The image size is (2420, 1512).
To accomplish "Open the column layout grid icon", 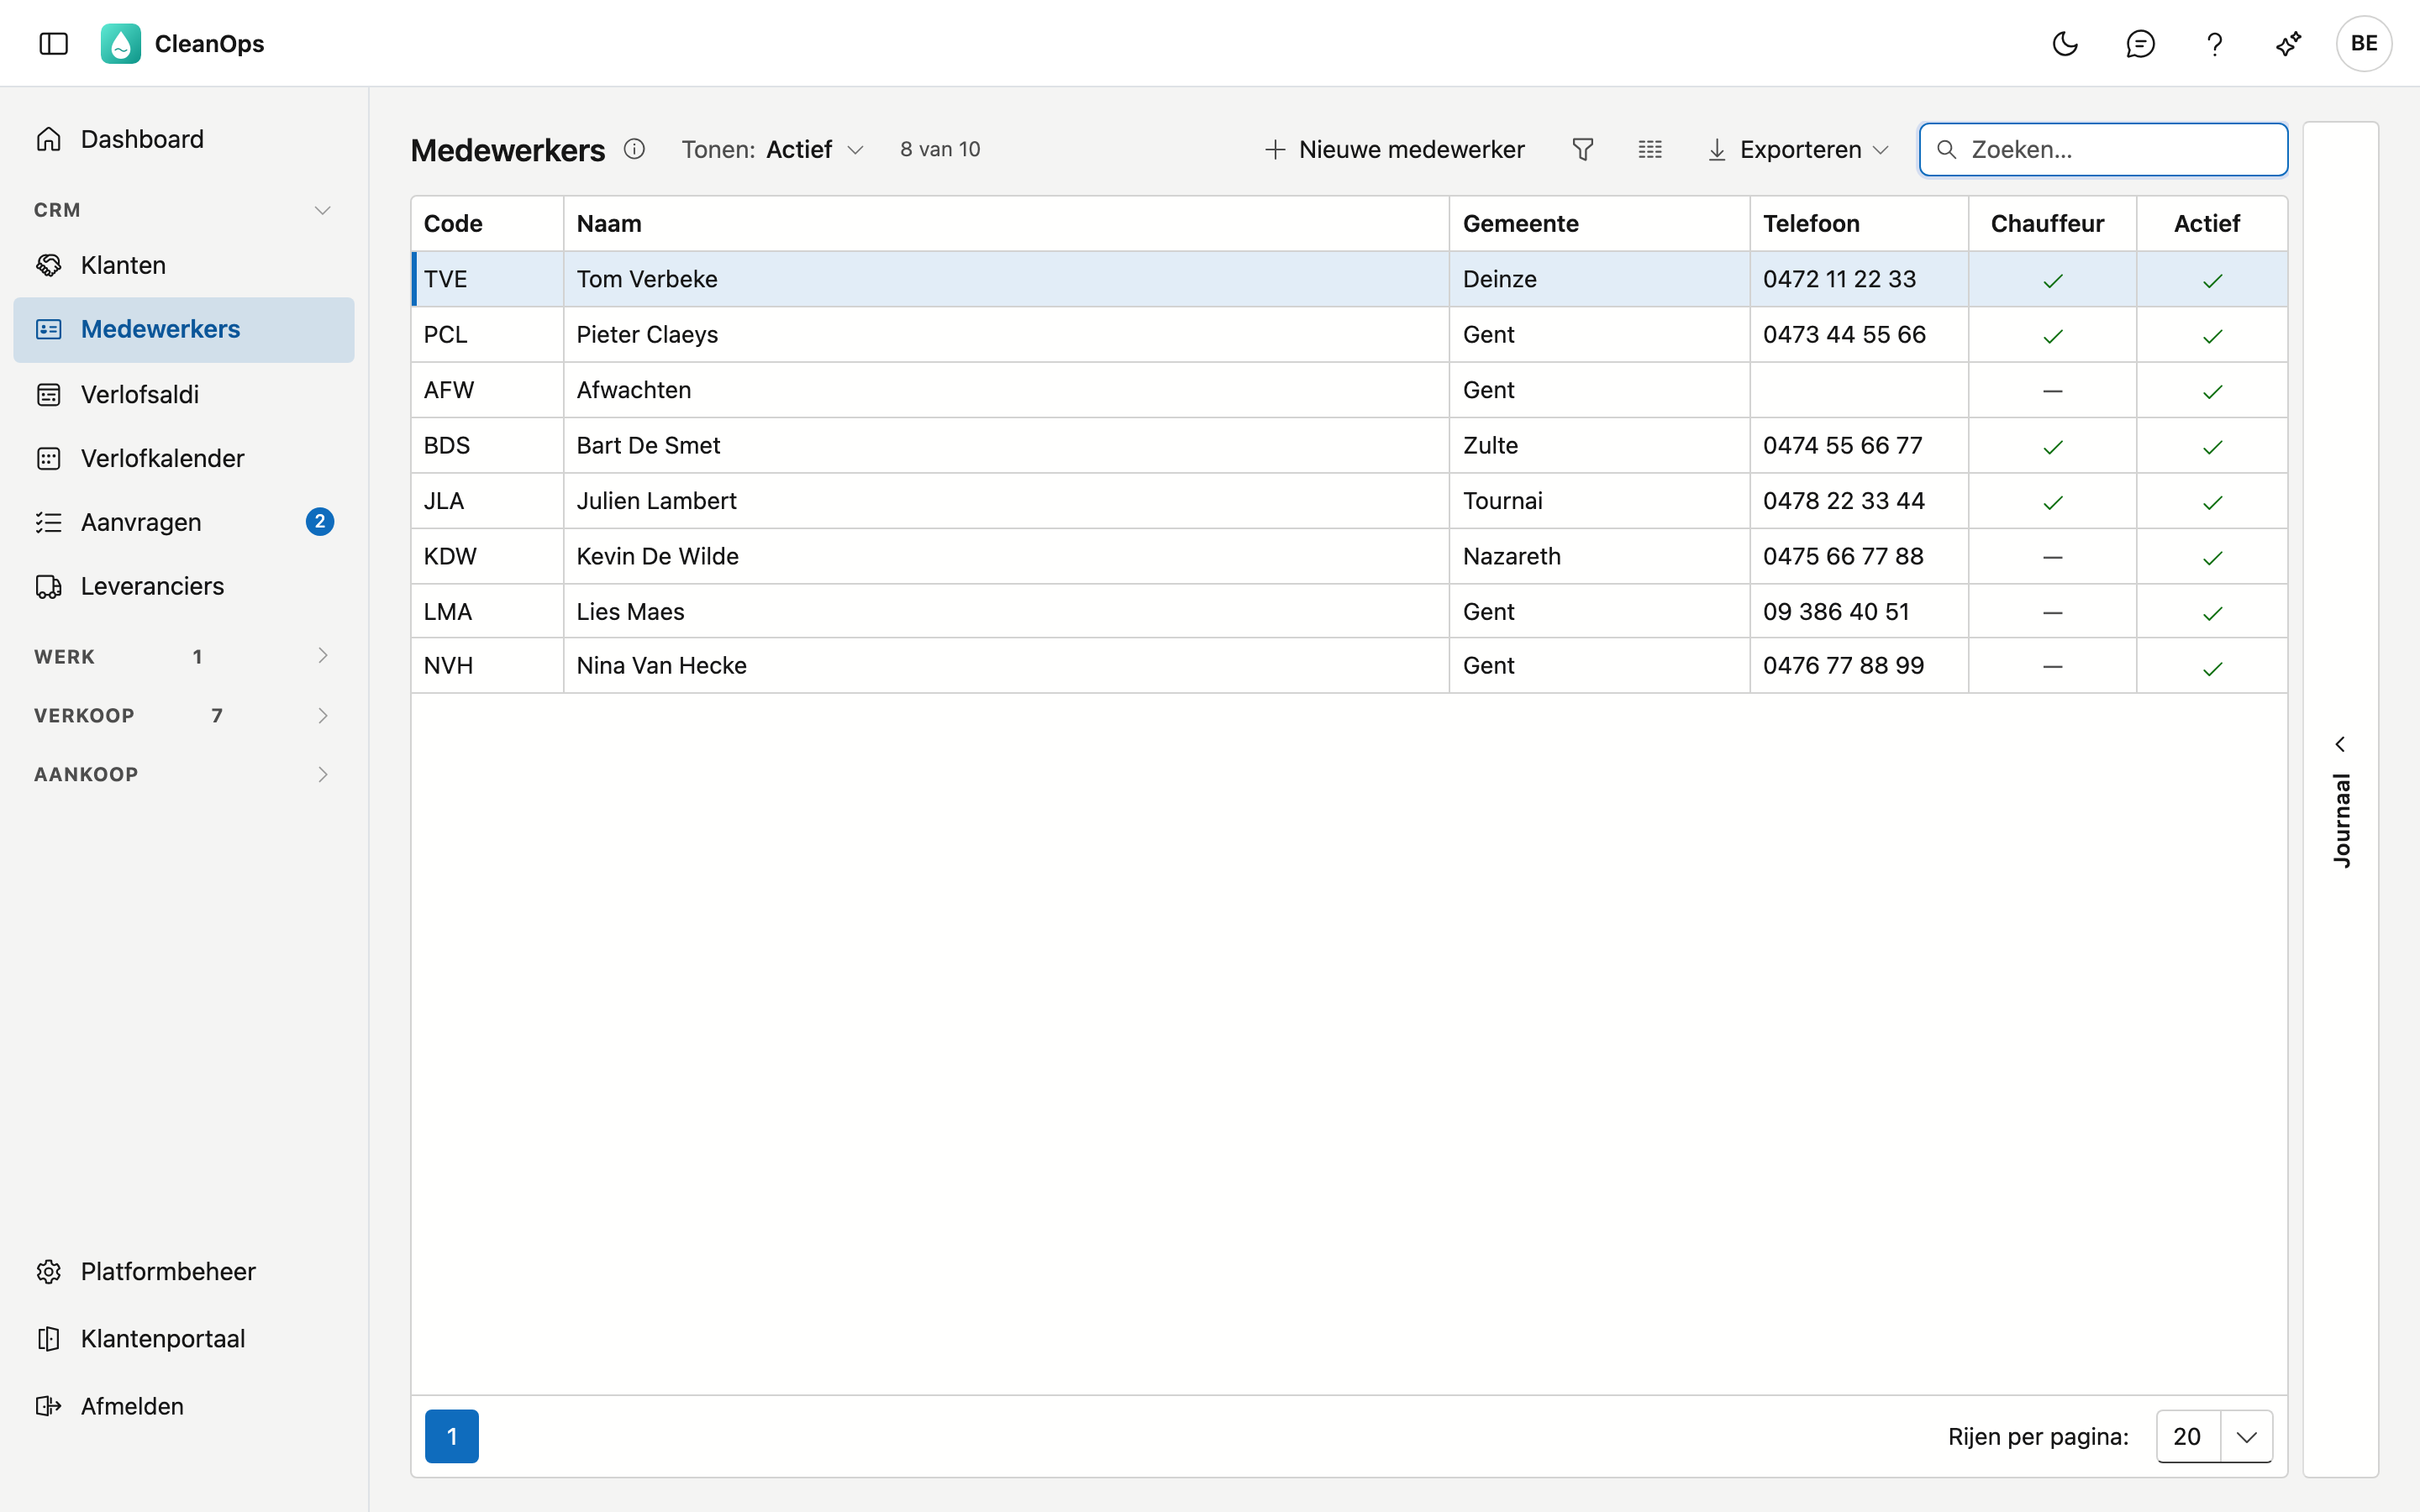I will [x=1650, y=149].
